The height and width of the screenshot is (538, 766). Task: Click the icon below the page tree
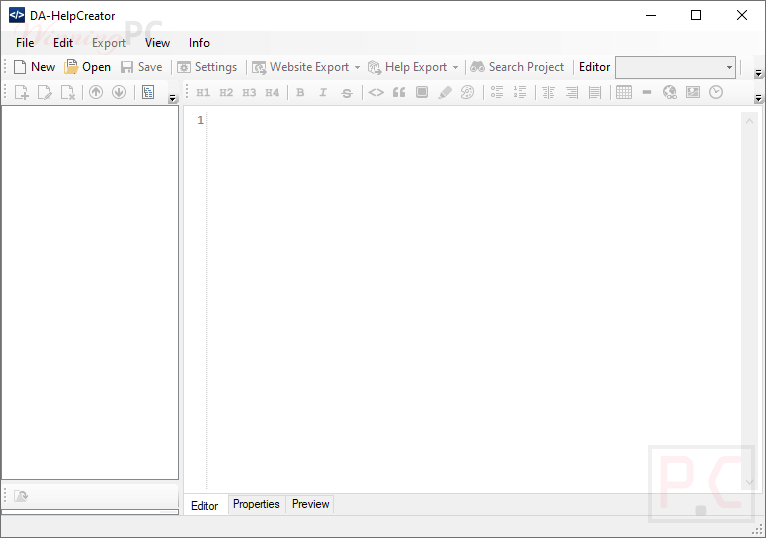(x=21, y=496)
